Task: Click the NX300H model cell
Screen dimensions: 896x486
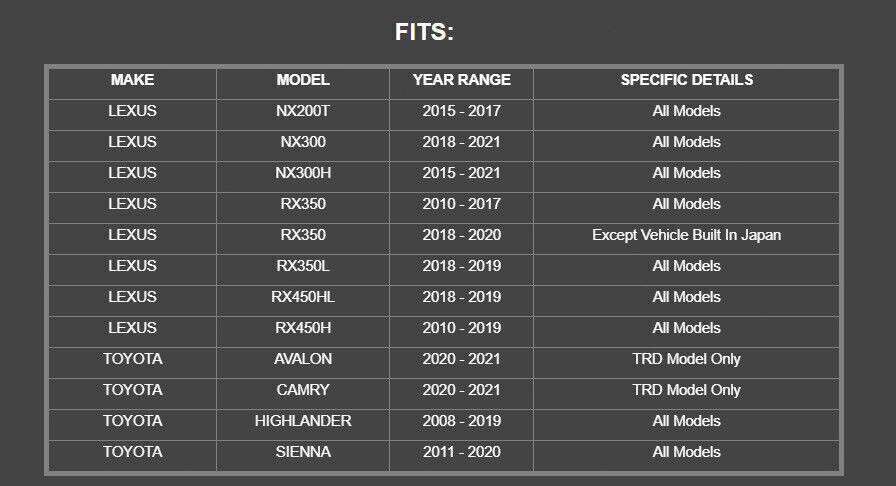Action: (x=302, y=173)
